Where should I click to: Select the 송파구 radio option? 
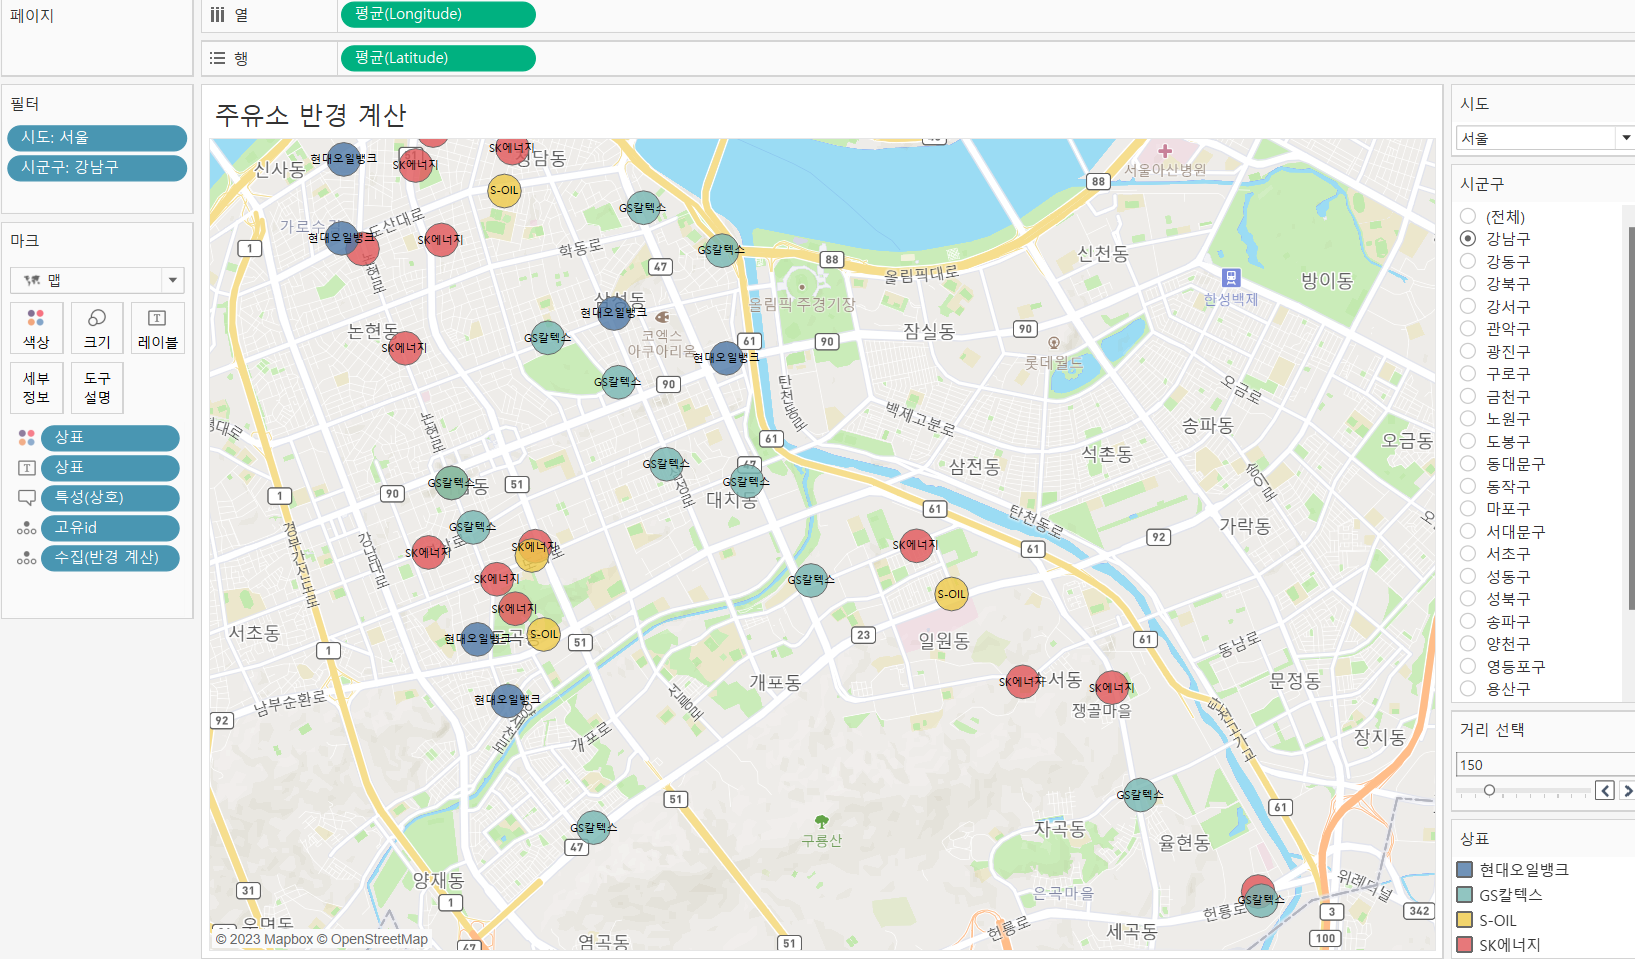[1468, 621]
